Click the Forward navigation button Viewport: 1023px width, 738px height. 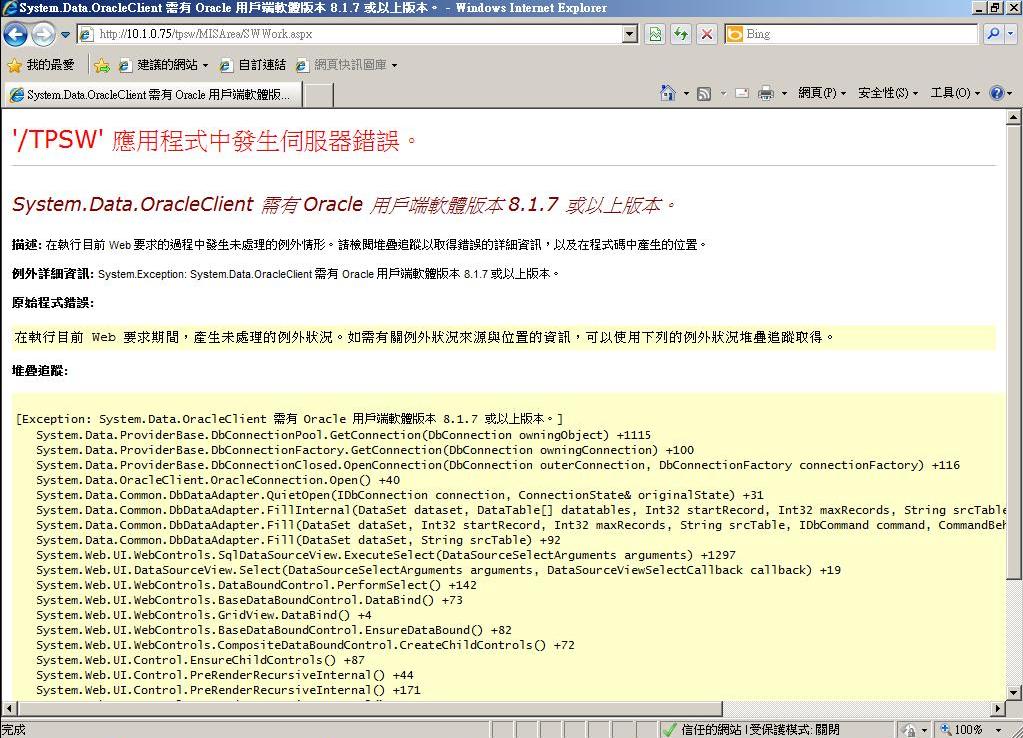[x=43, y=33]
